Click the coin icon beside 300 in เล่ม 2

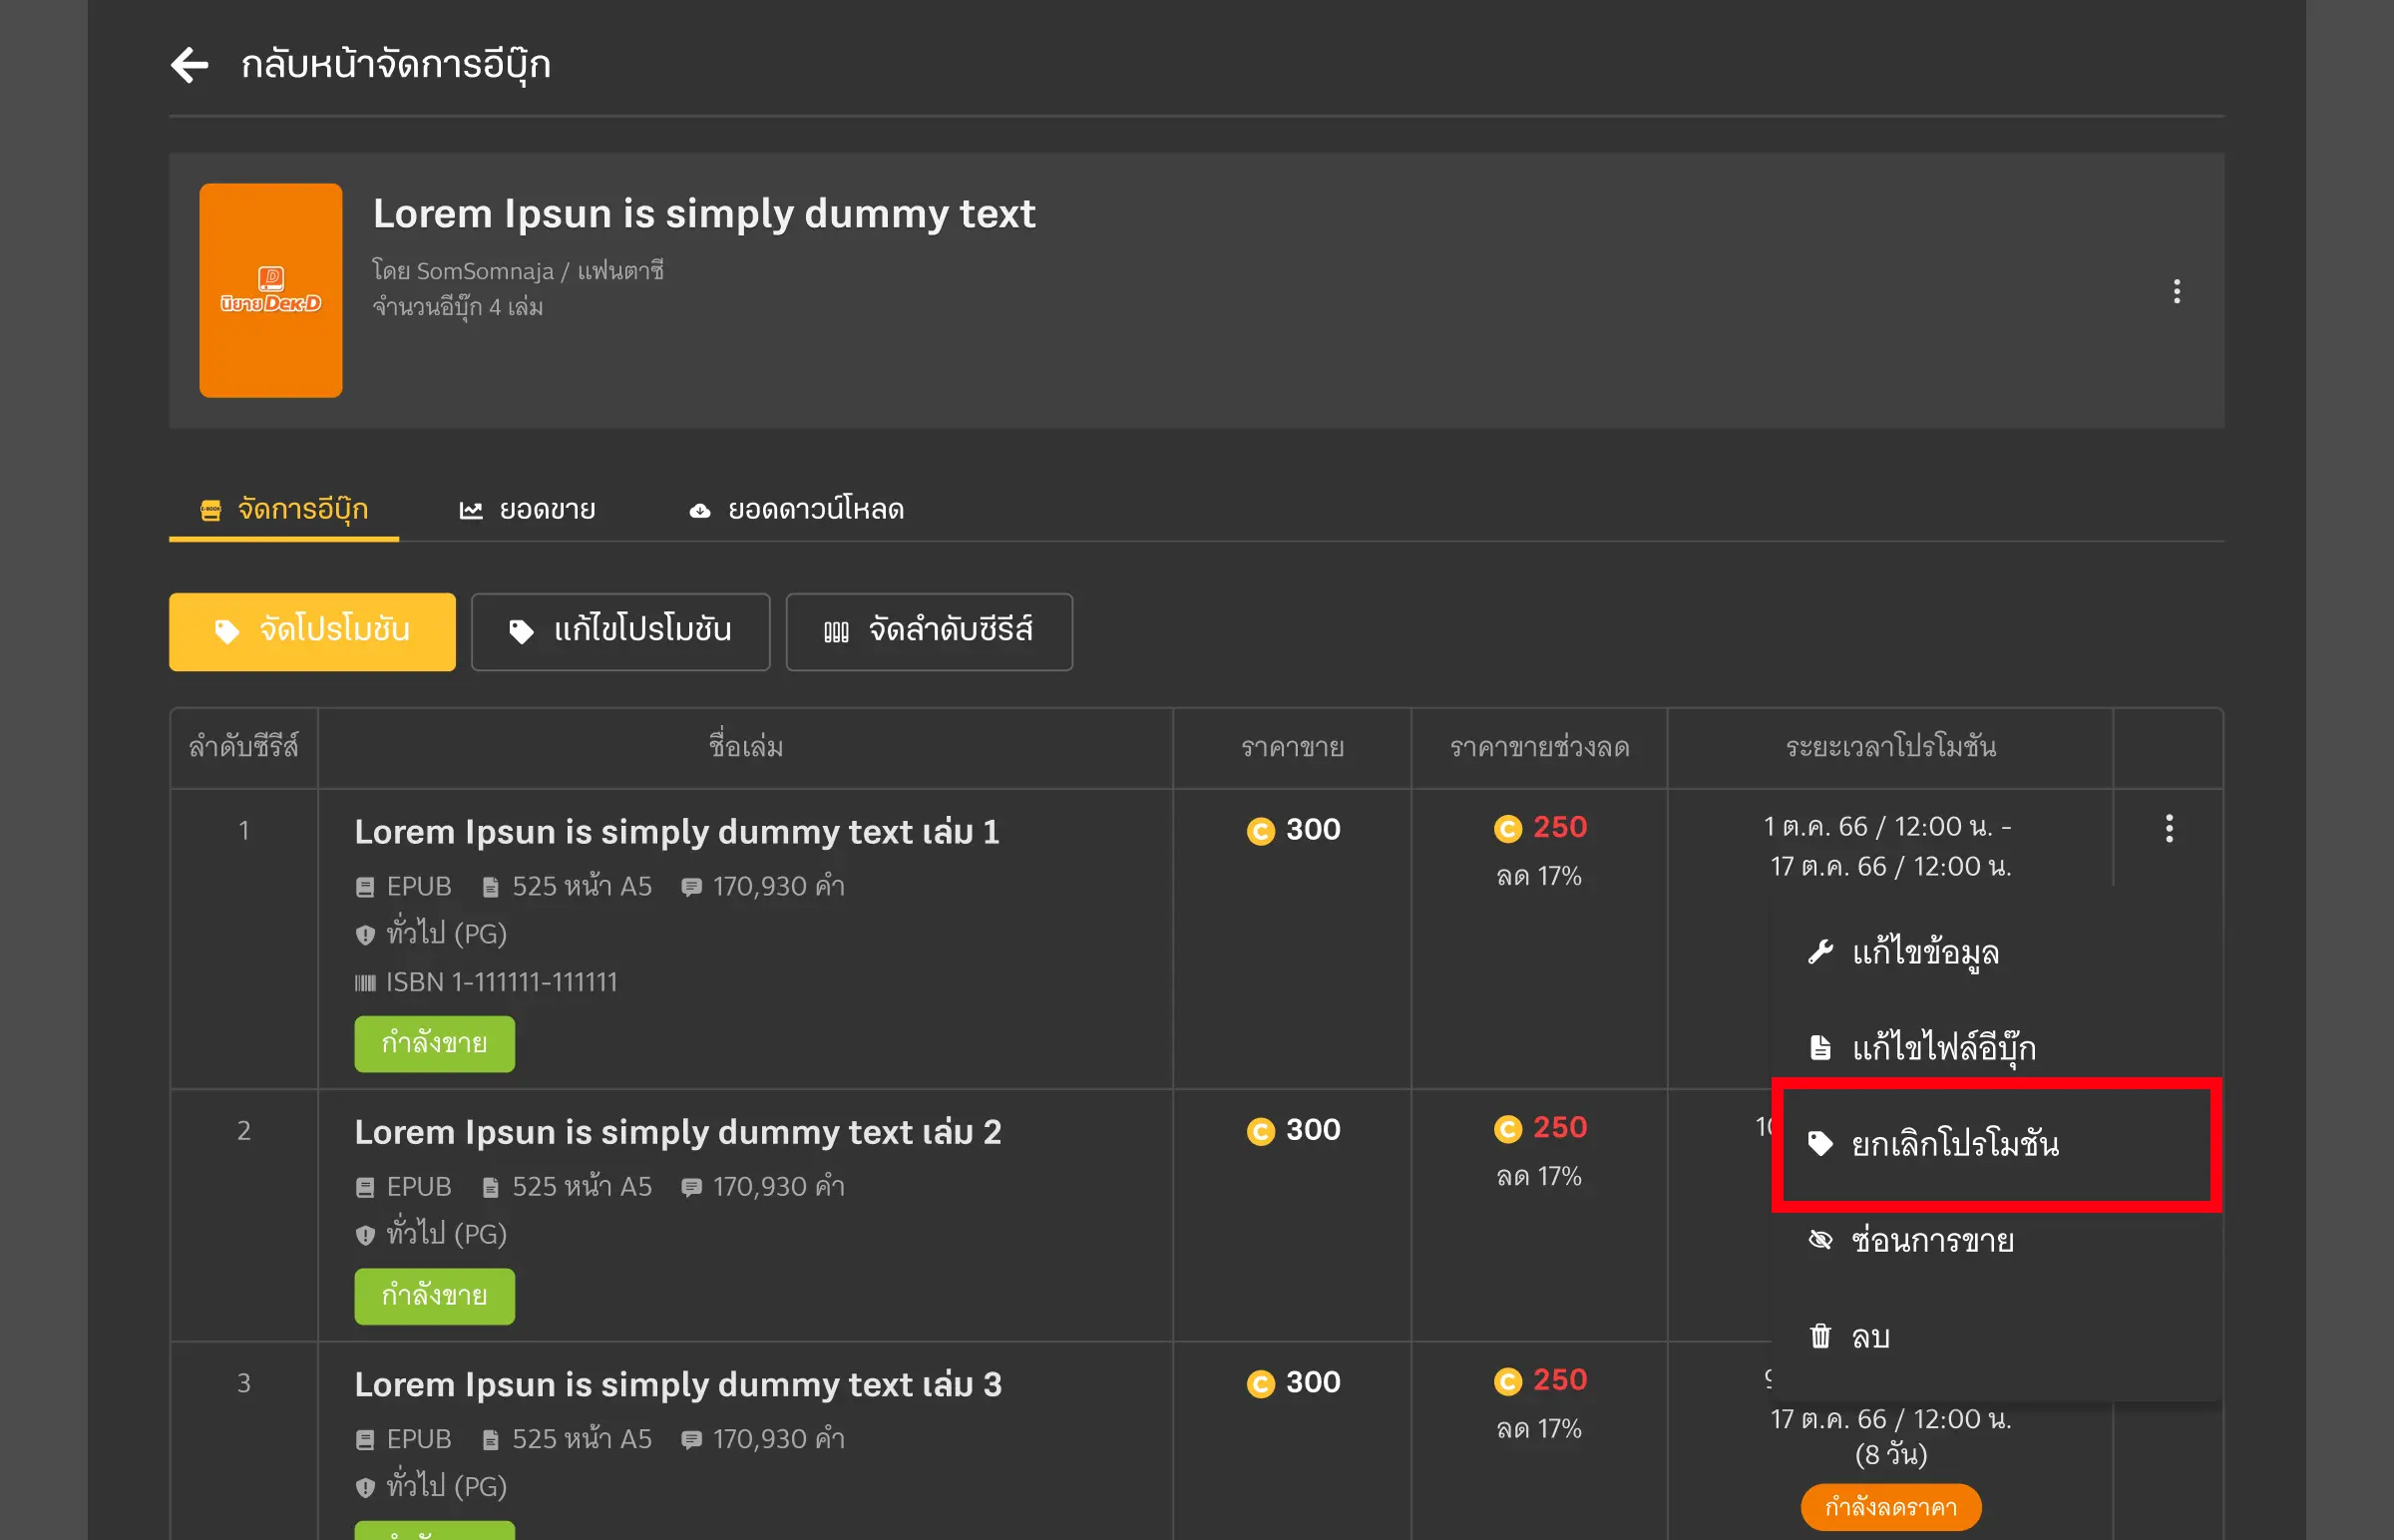1260,1131
